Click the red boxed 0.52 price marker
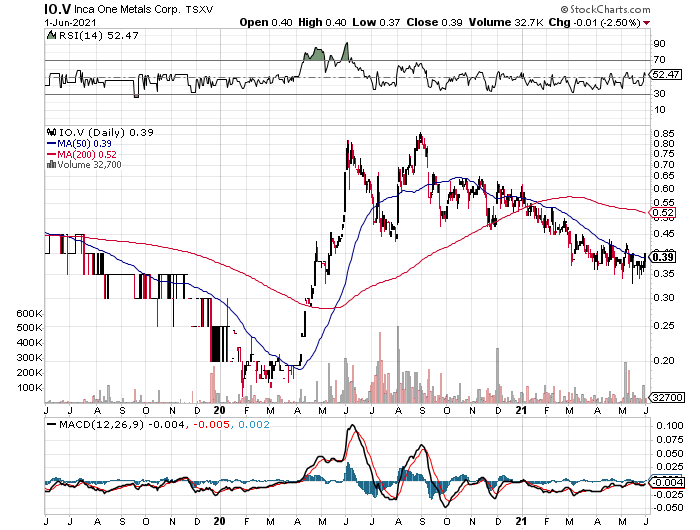The height and width of the screenshot is (530, 700). (664, 213)
